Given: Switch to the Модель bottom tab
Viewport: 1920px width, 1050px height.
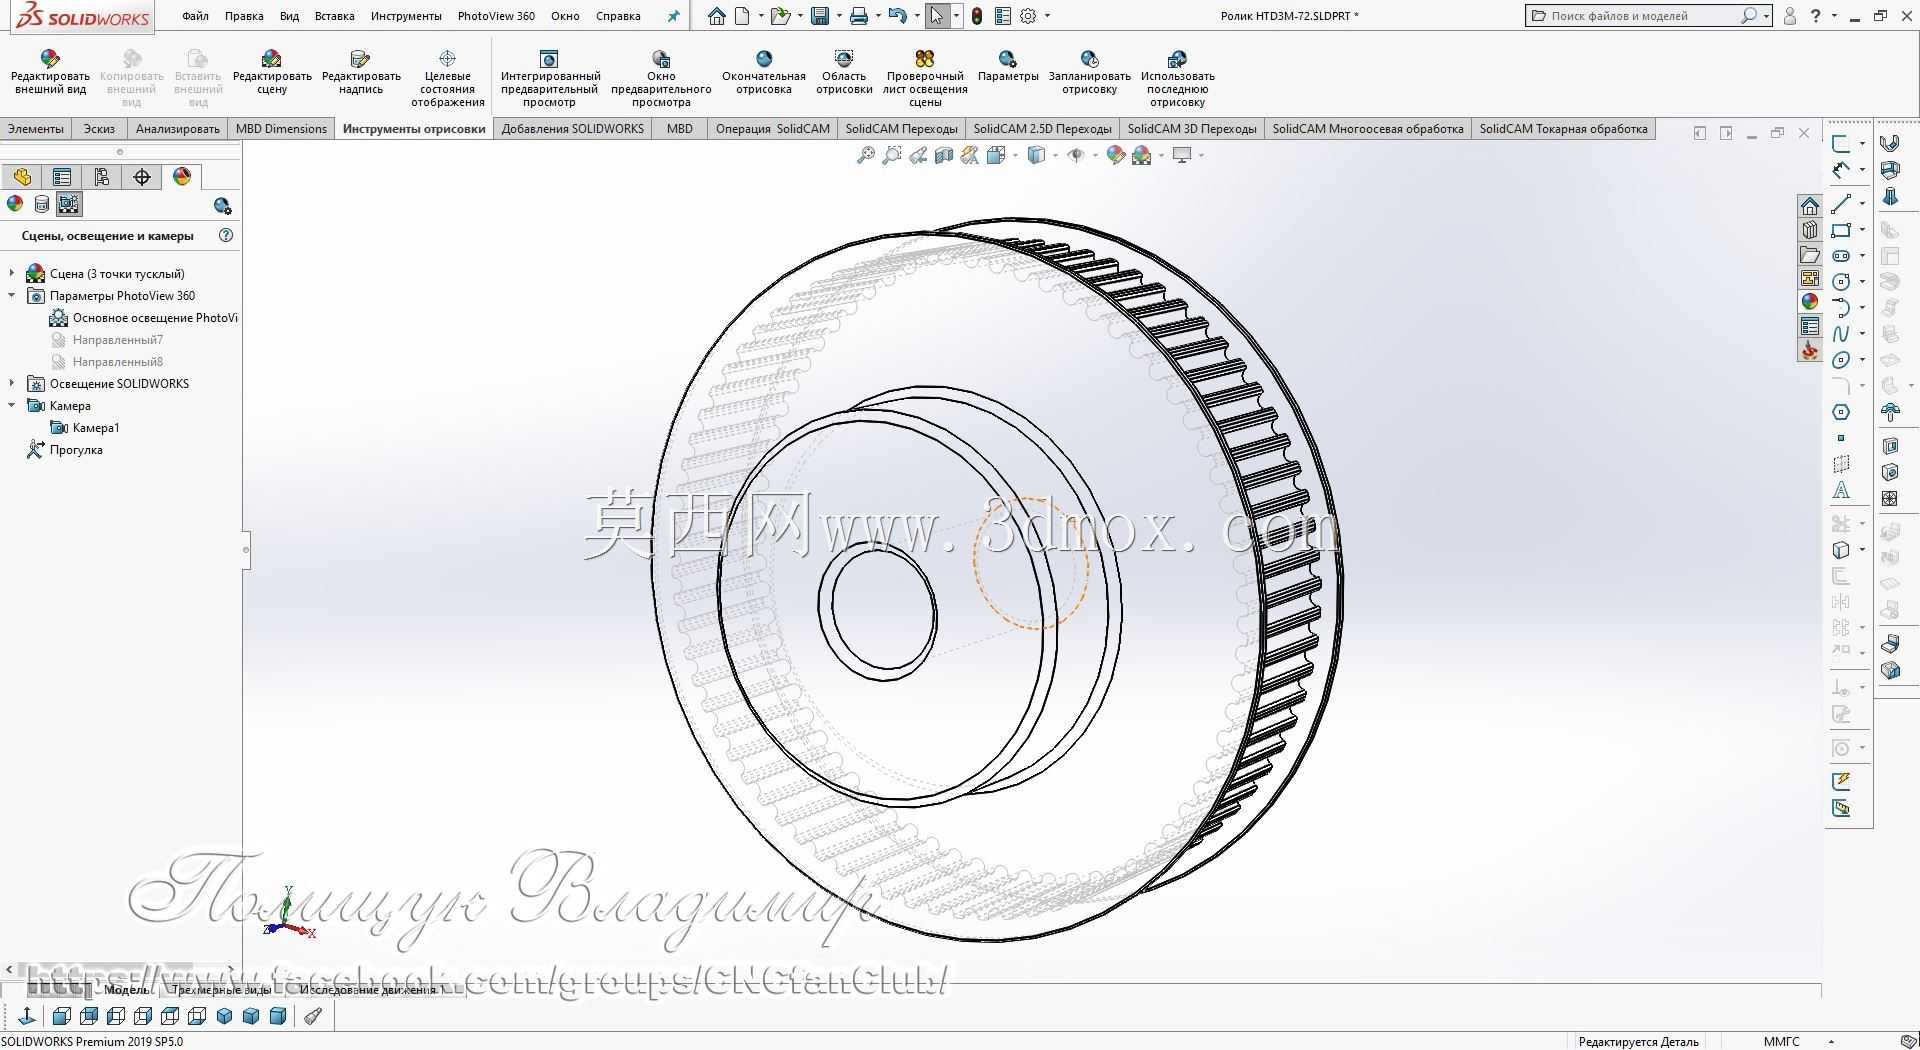Looking at the screenshot, I should click(x=127, y=990).
